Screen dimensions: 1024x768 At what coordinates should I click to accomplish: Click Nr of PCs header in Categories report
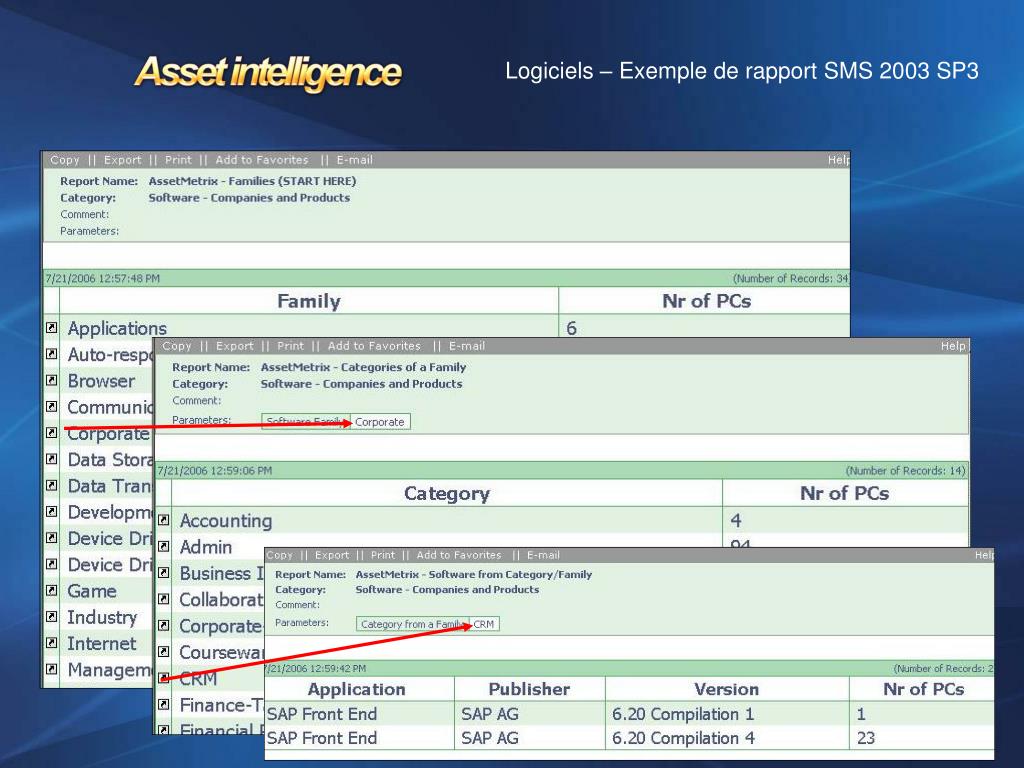pyautogui.click(x=844, y=494)
